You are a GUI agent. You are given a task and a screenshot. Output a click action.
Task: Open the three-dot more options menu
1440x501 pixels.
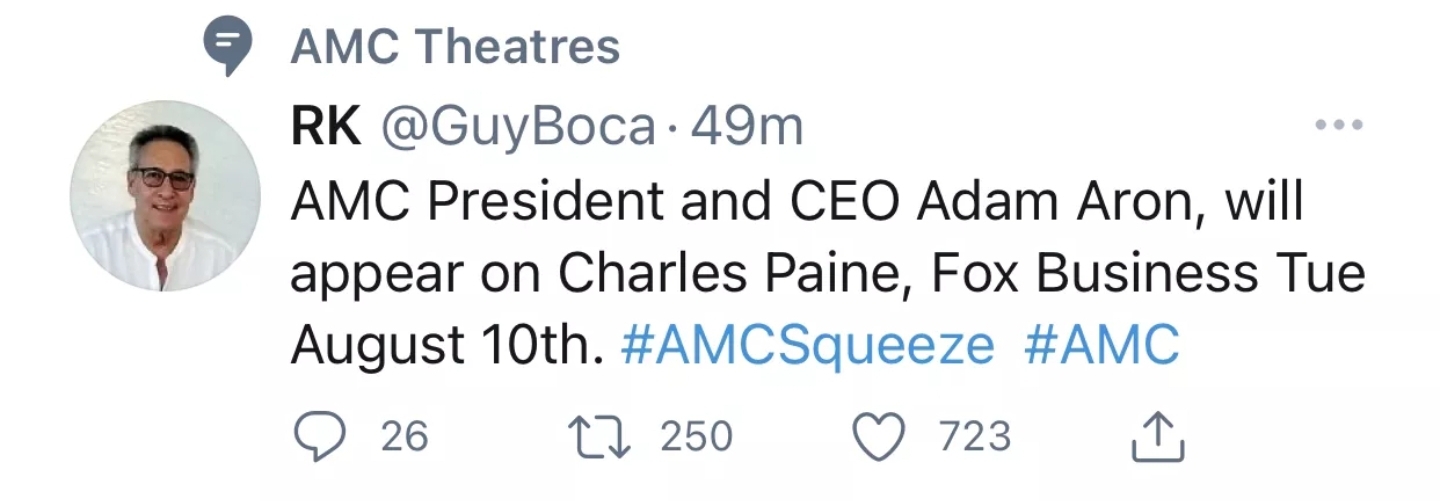point(1339,125)
